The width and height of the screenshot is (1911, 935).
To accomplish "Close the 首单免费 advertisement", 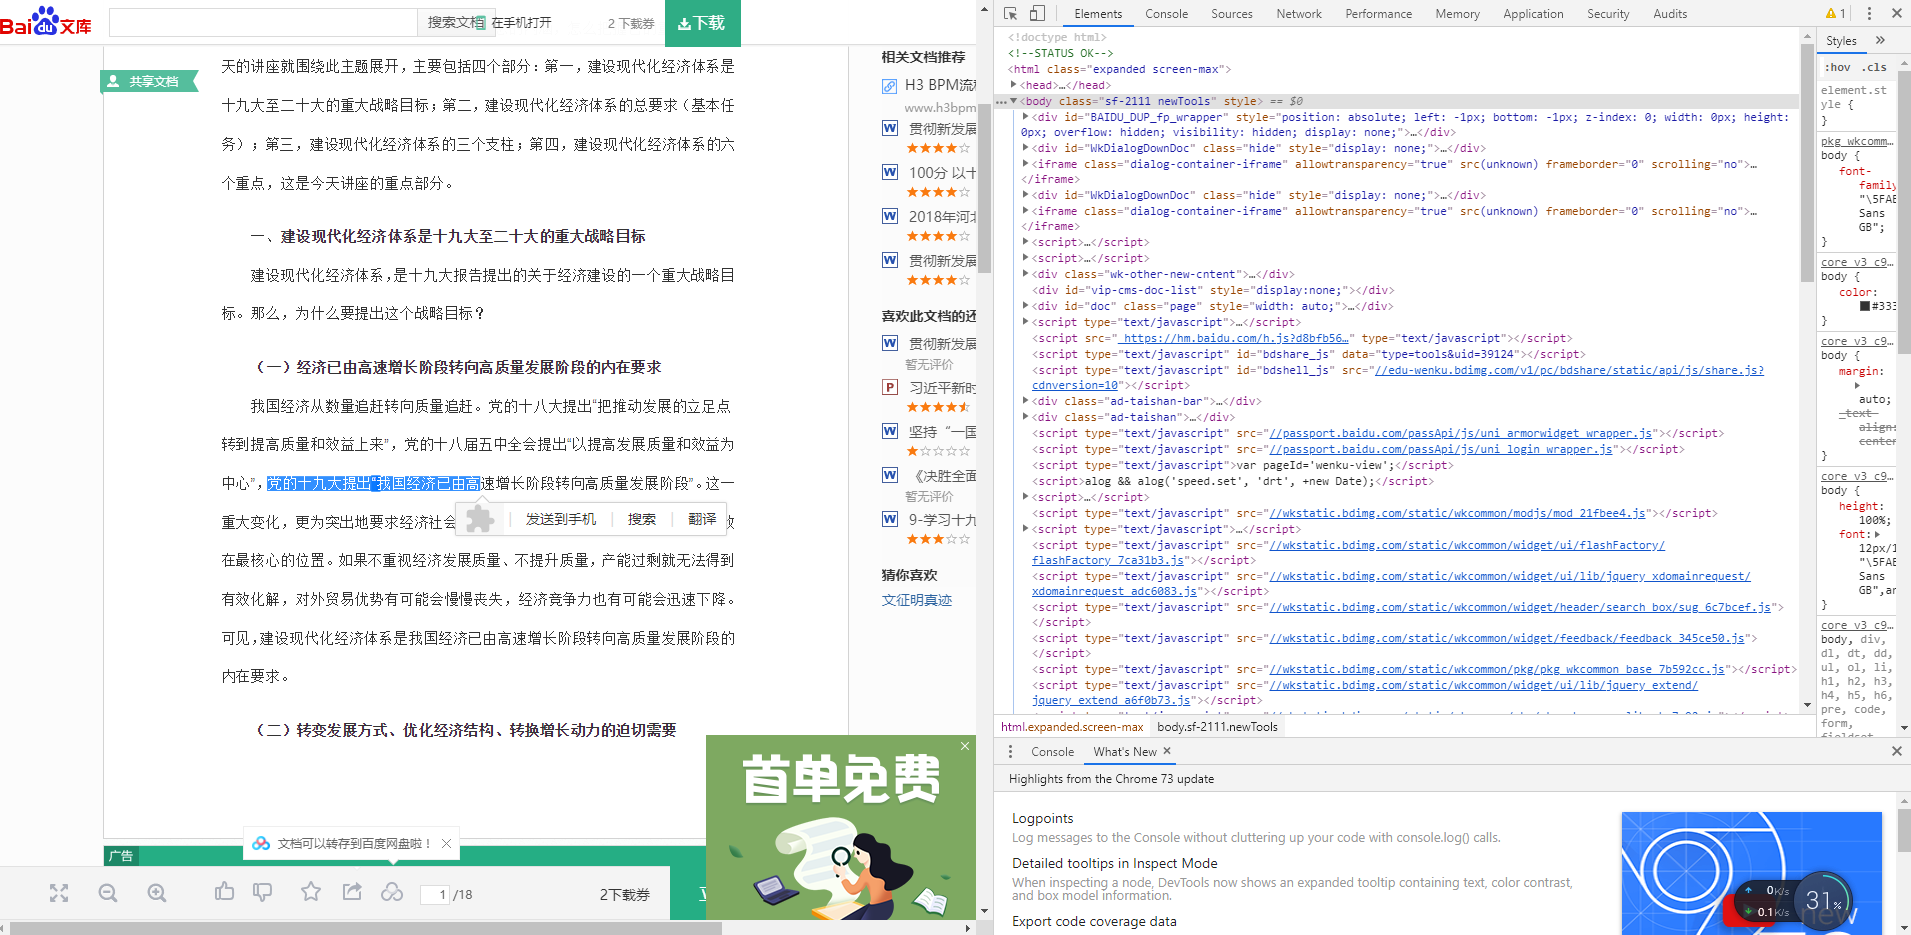I will tap(965, 746).
